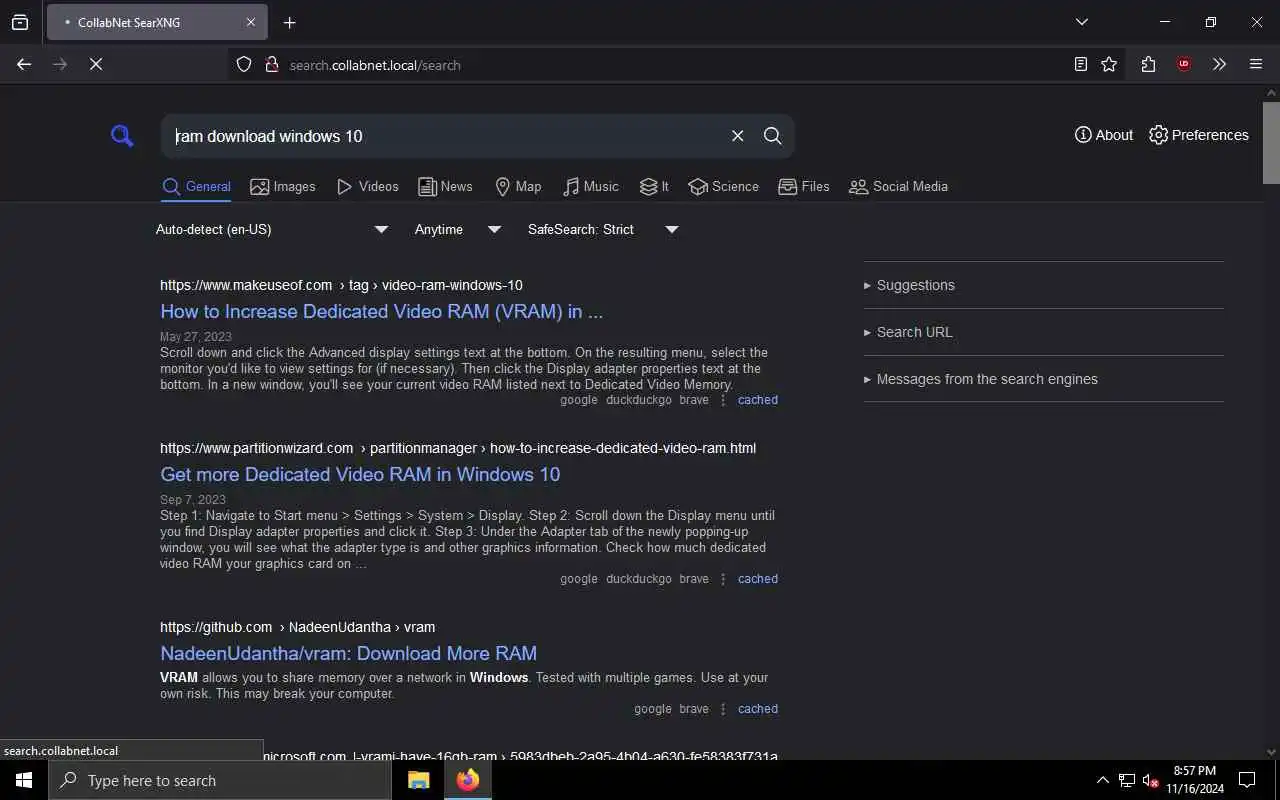Viewport: 1280px width, 800px height.
Task: Switch to the Map tab
Action: tap(518, 186)
